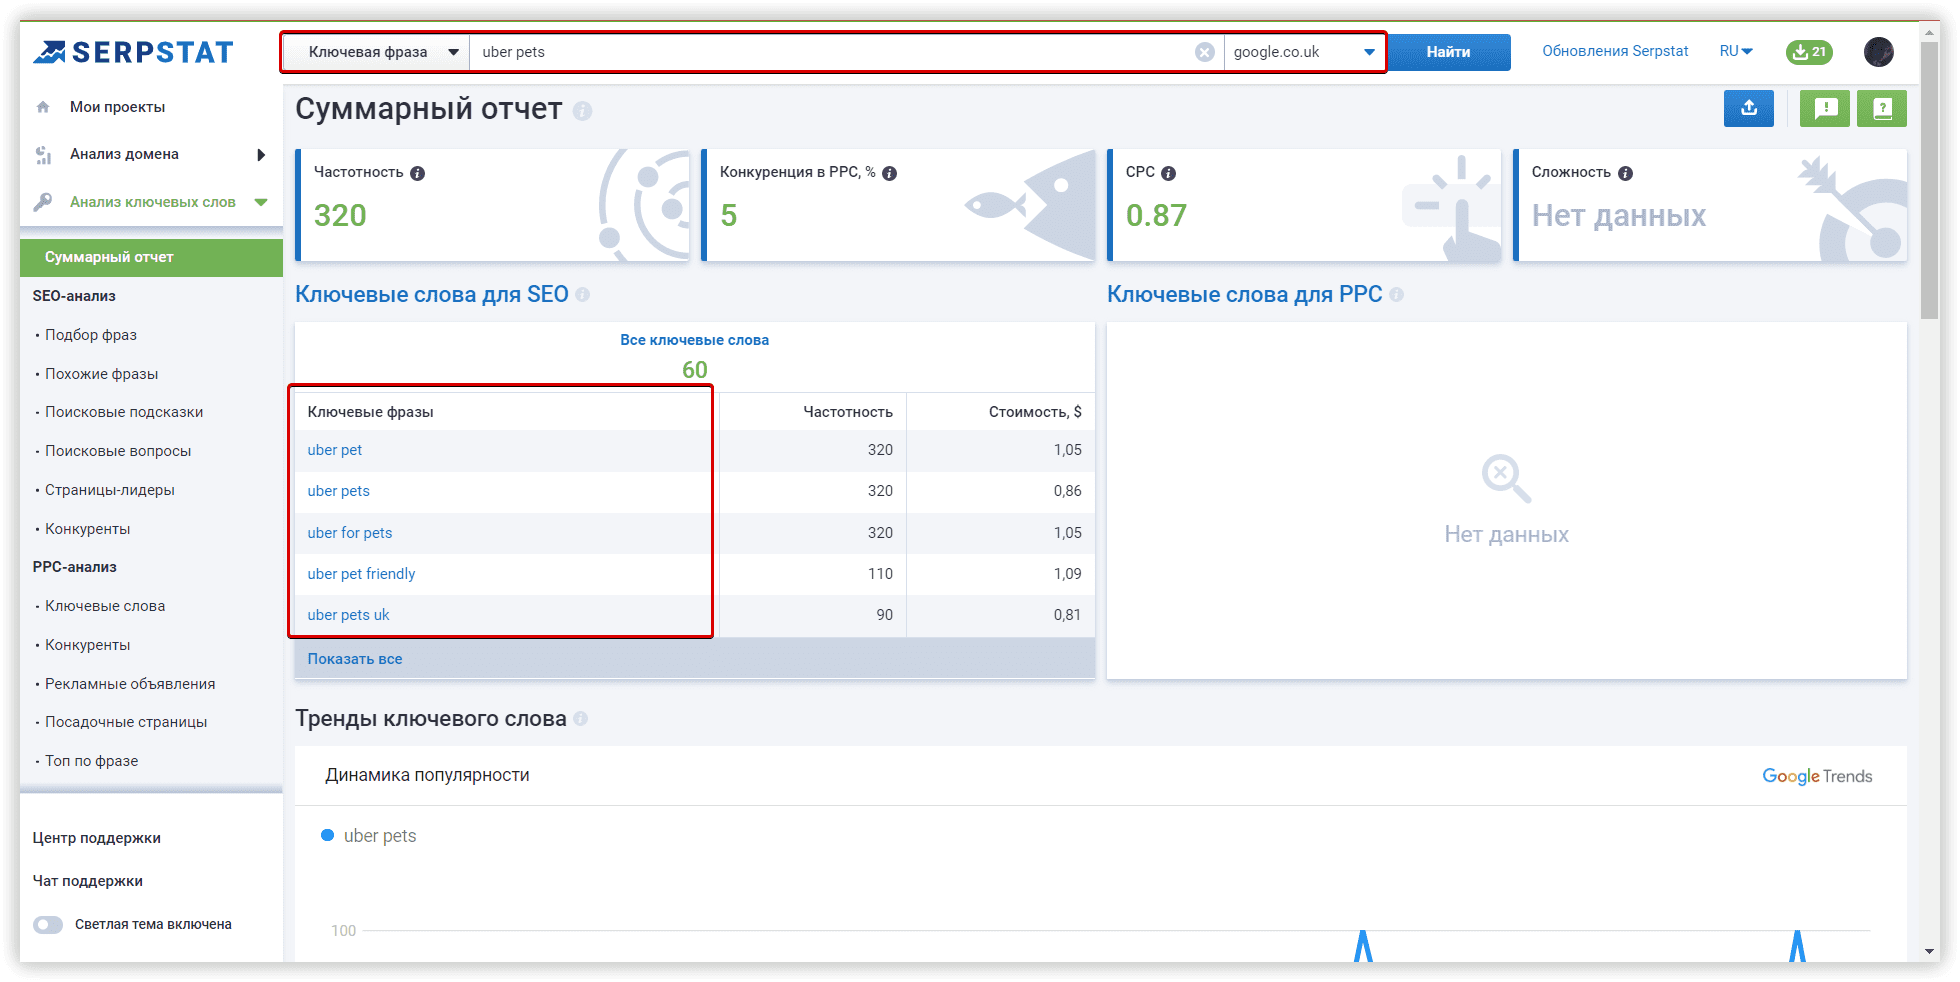Open the uber pet keyword link
Screen dimensions: 1960x982
click(335, 450)
